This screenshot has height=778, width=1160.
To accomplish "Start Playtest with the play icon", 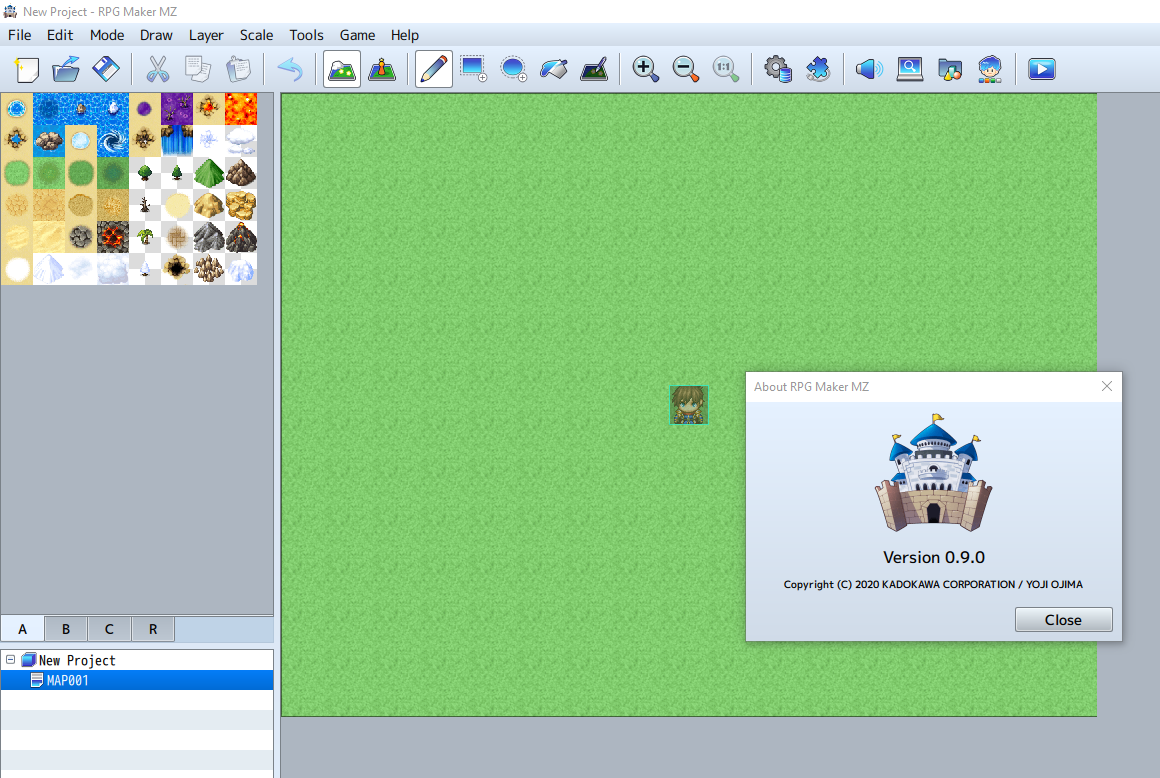I will pyautogui.click(x=1042, y=70).
